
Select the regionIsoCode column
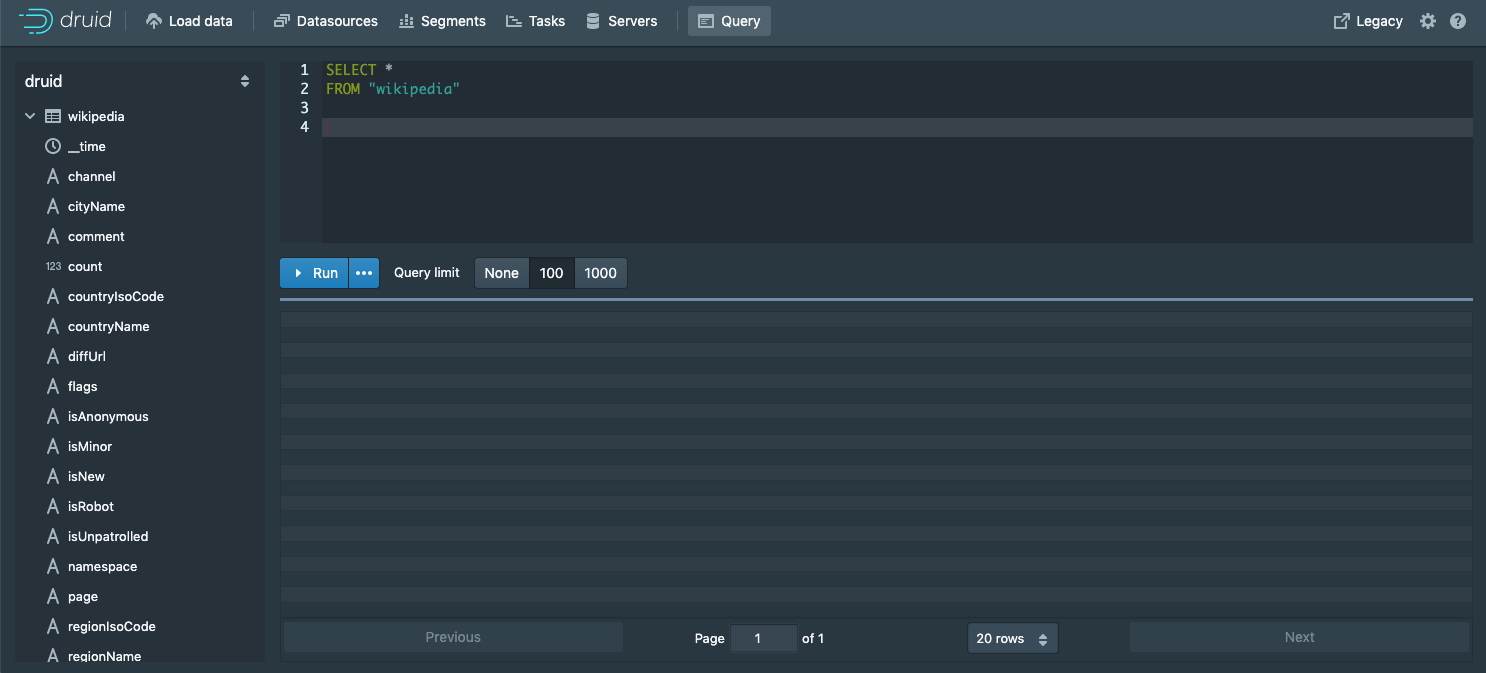point(112,627)
